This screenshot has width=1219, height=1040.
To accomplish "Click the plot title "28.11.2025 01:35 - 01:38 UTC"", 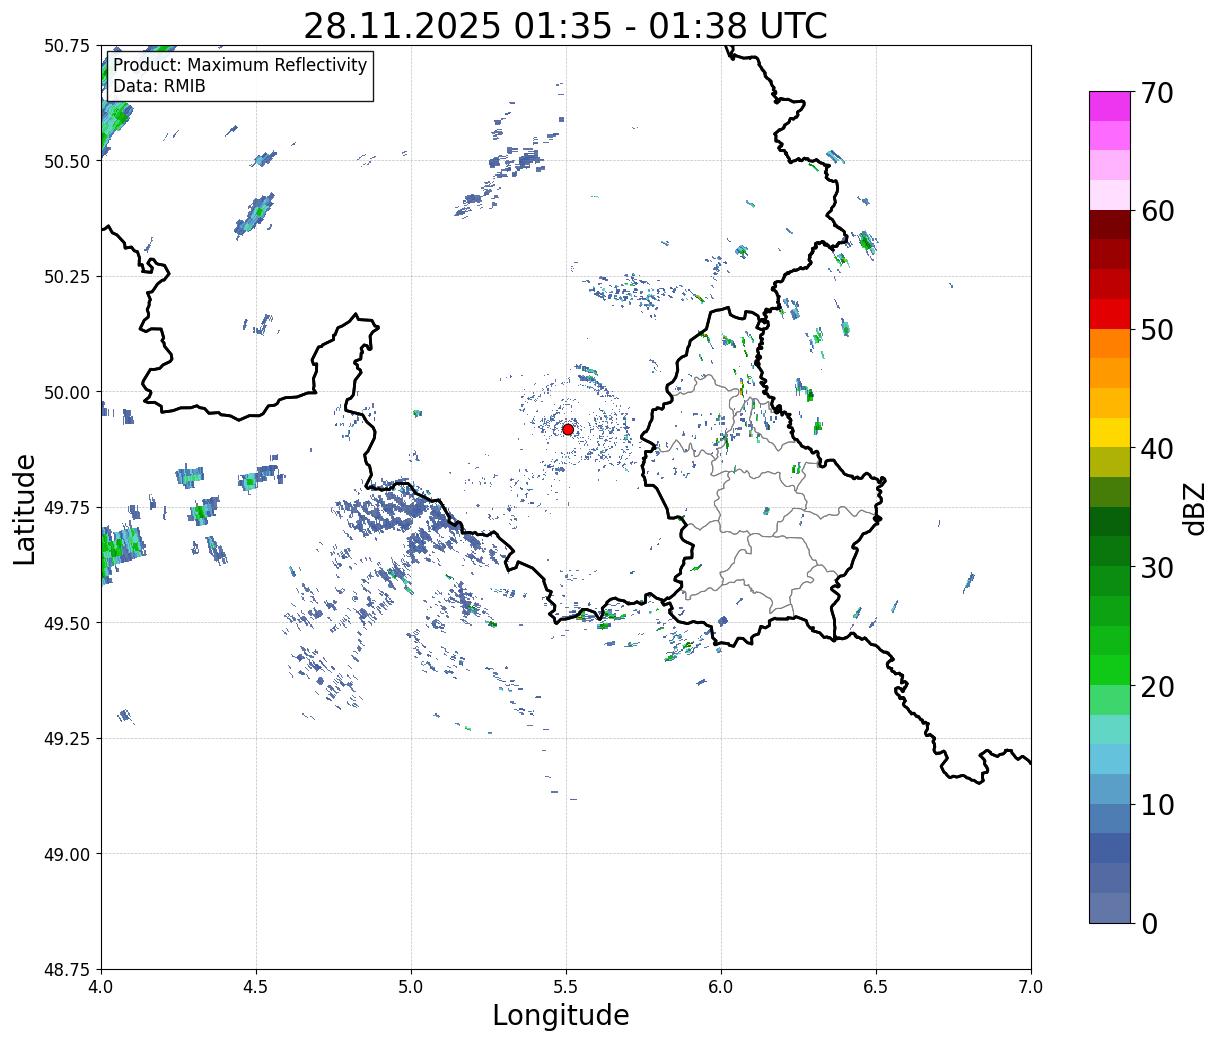I will [x=565, y=25].
